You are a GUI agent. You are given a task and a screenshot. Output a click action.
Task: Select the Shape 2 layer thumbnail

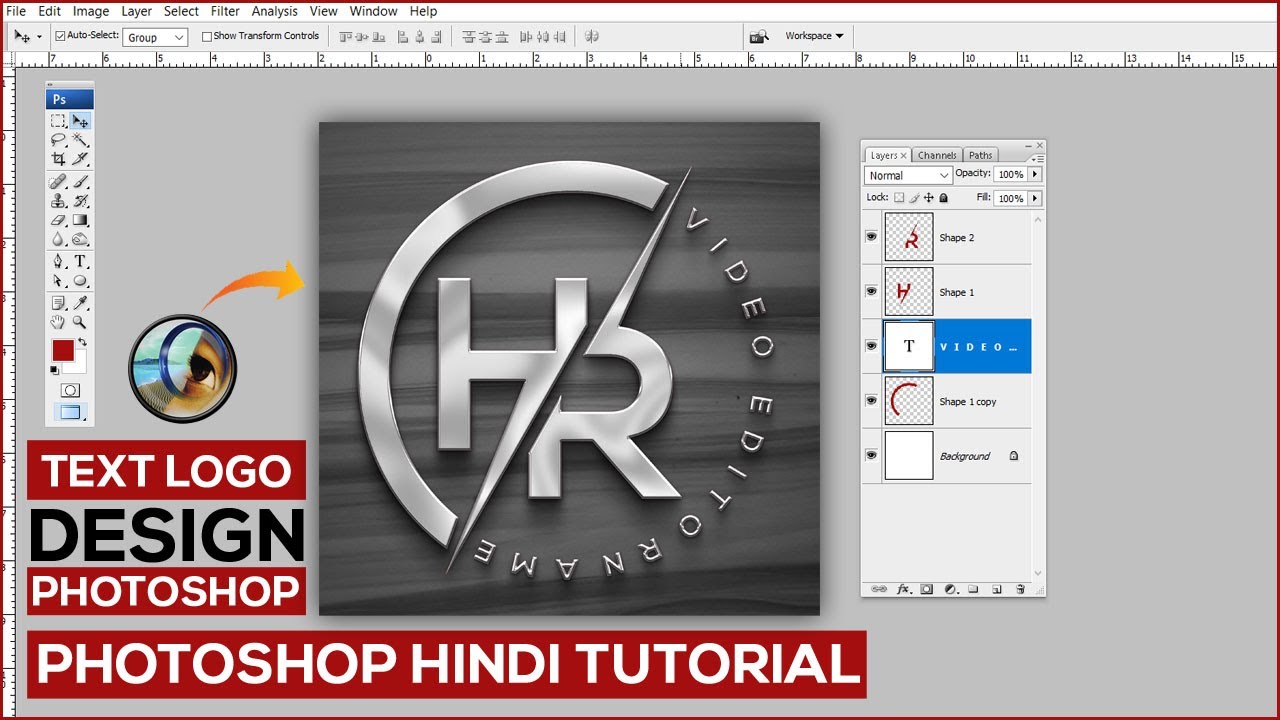[x=909, y=238]
